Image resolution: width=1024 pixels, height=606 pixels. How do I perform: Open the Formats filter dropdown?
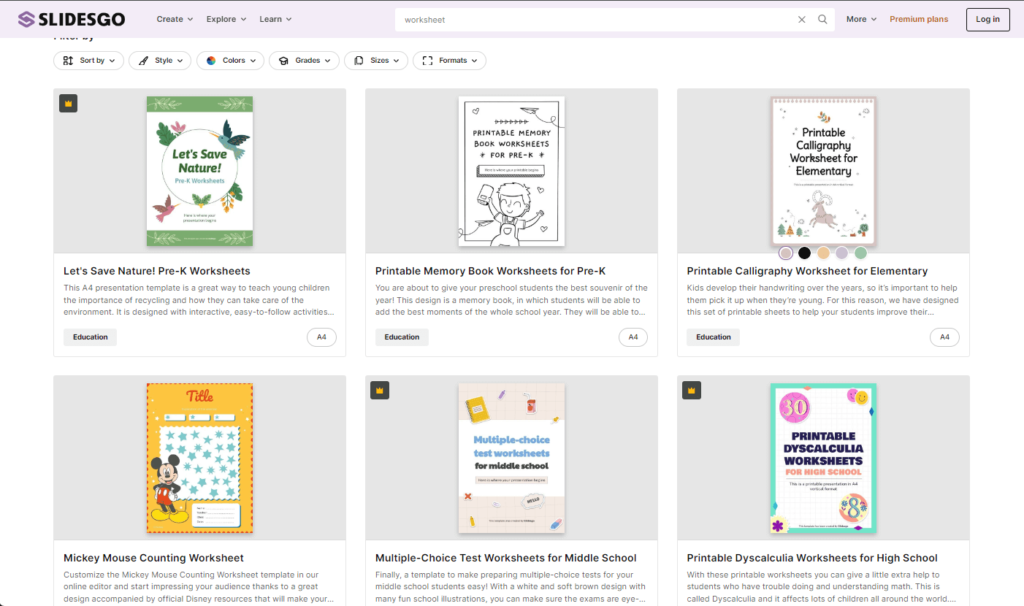449,61
